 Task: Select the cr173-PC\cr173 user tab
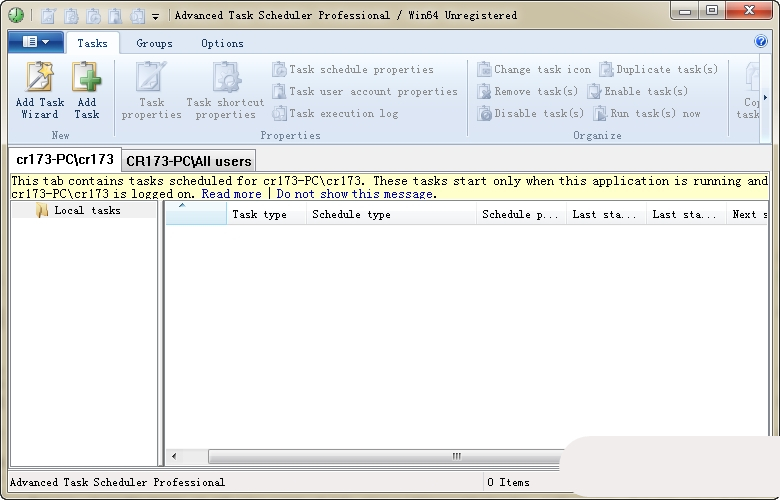click(65, 159)
